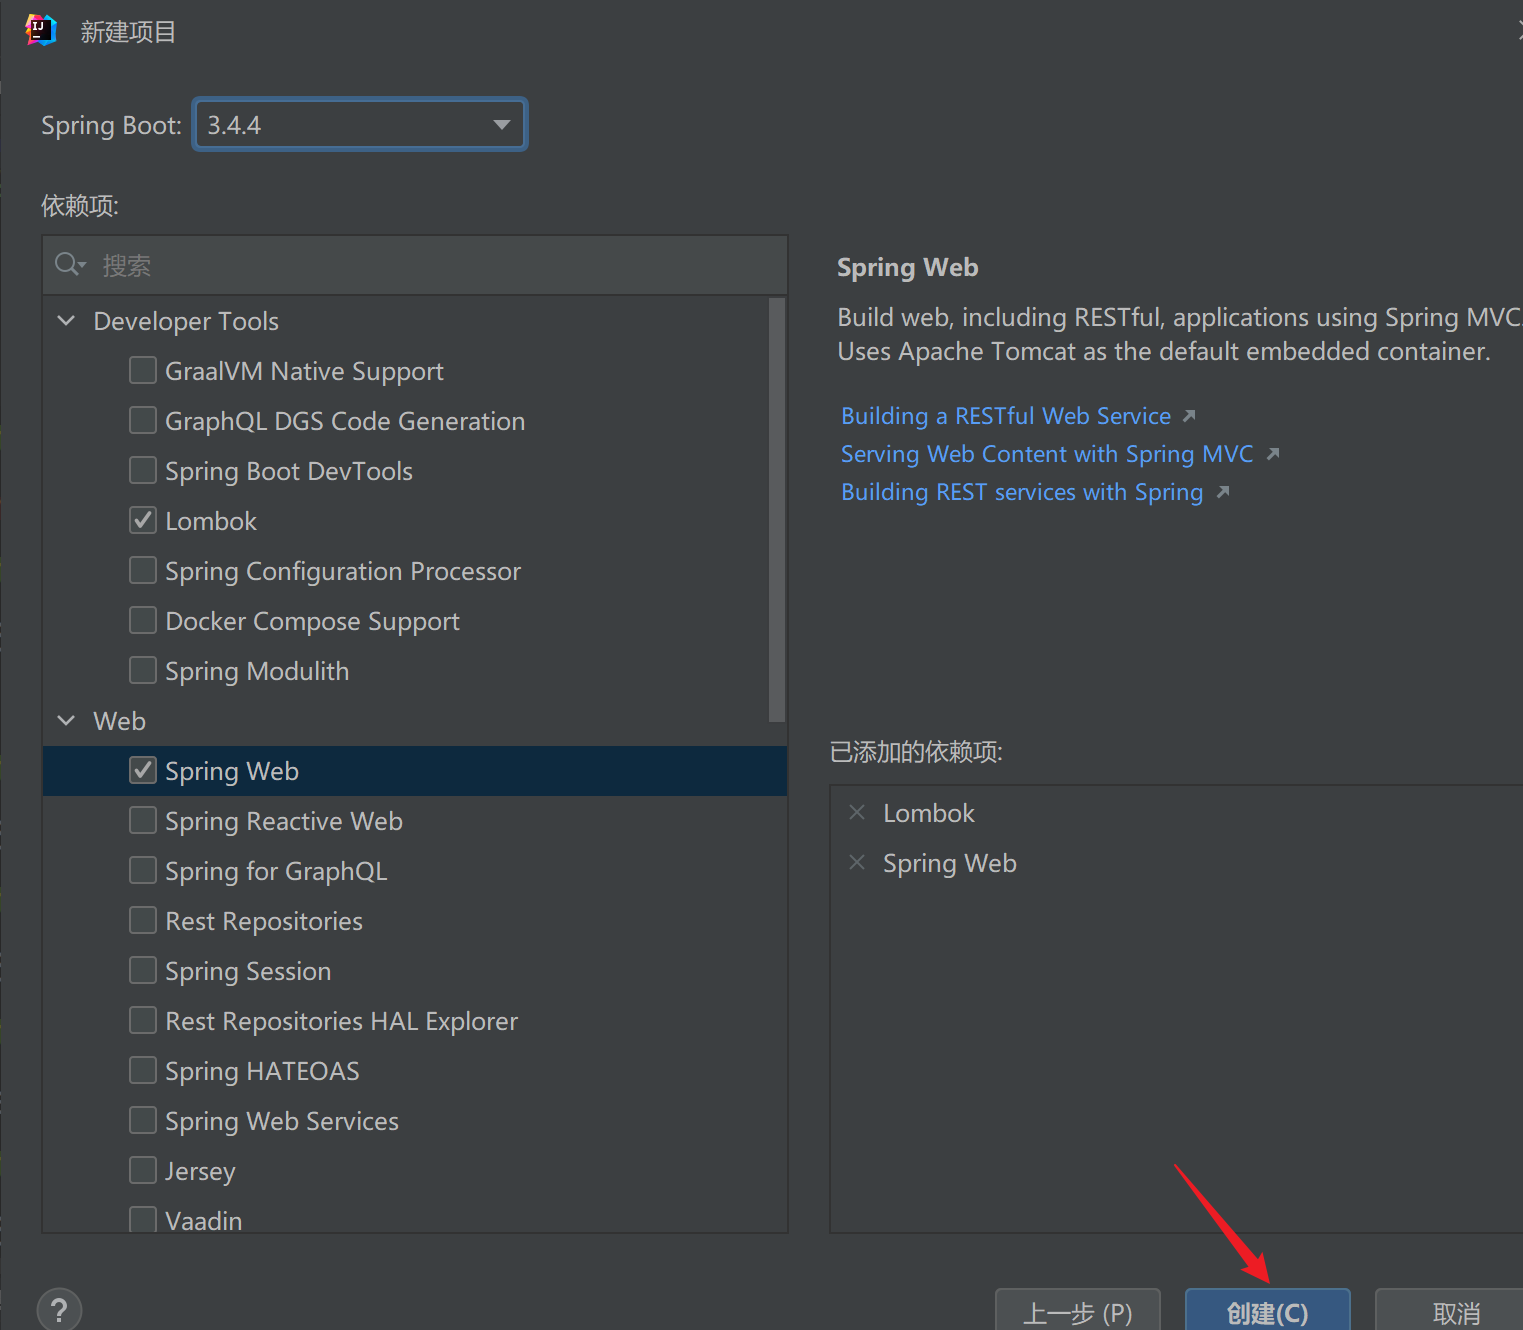Image resolution: width=1523 pixels, height=1330 pixels.
Task: Tick the Spring HATEOAS checkbox
Action: (143, 1070)
